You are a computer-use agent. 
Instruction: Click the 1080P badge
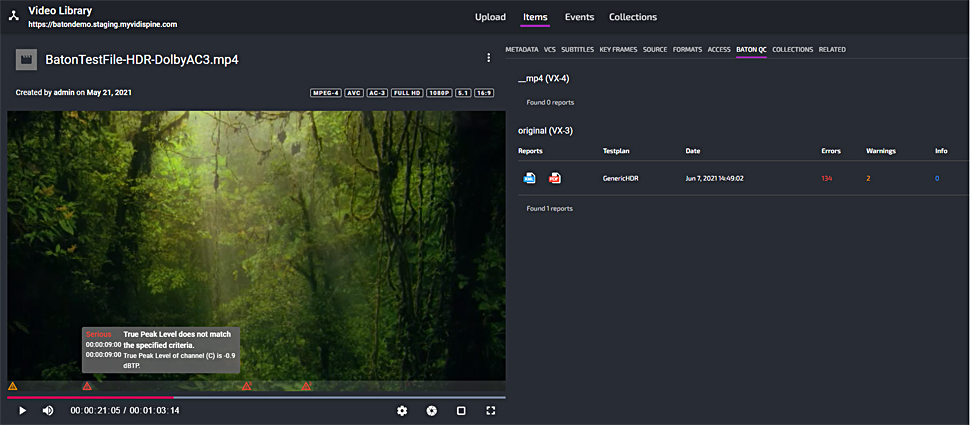(x=439, y=93)
